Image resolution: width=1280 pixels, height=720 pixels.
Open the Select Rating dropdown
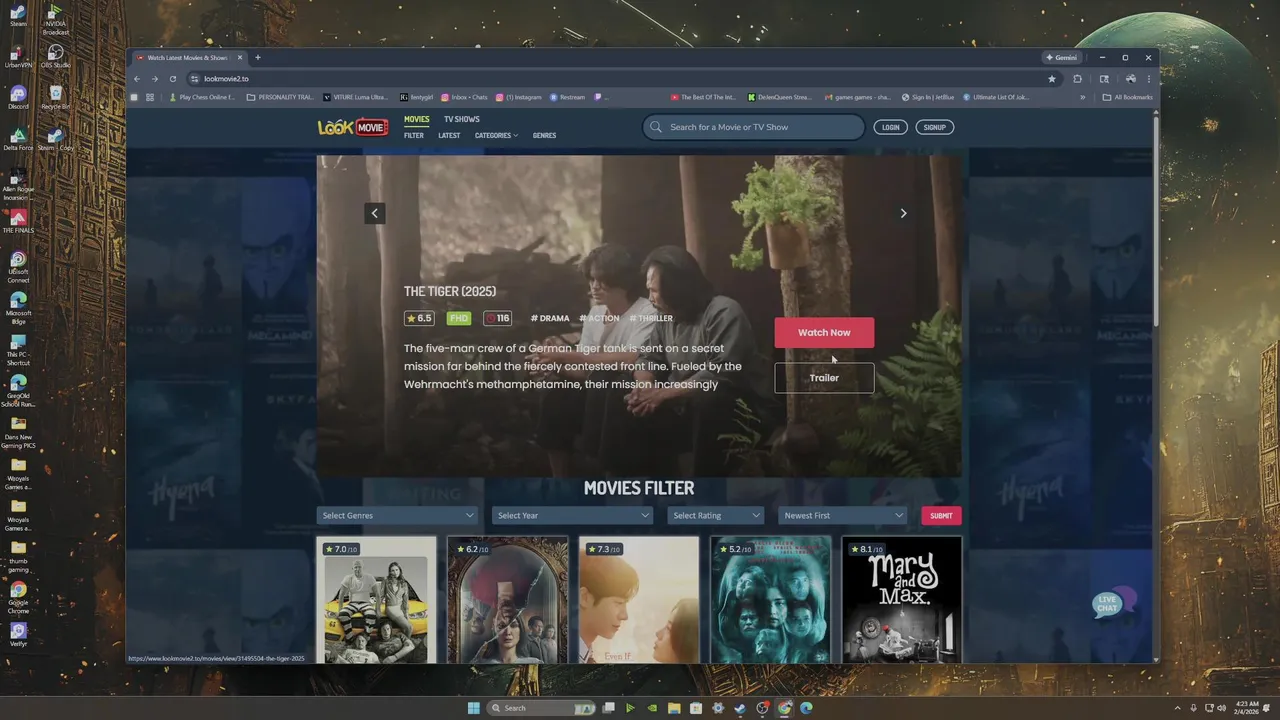coord(715,516)
